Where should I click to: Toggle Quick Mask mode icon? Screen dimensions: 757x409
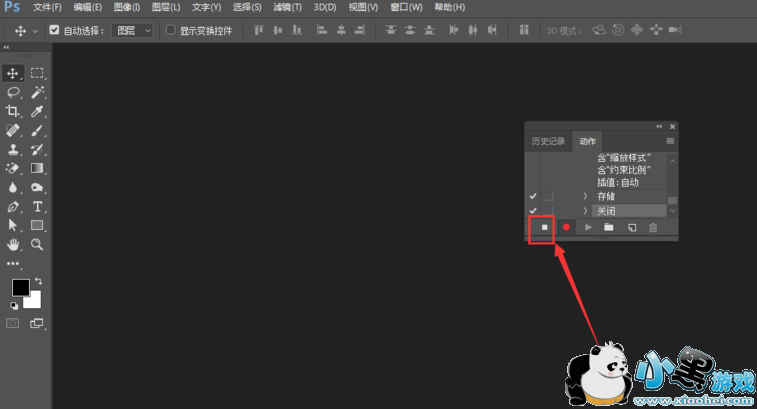pyautogui.click(x=13, y=323)
